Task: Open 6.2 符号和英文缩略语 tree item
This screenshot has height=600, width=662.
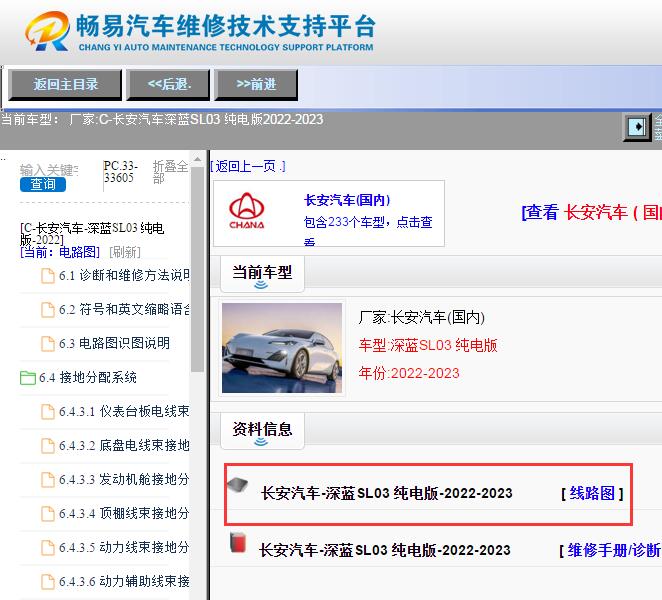Action: (124, 309)
